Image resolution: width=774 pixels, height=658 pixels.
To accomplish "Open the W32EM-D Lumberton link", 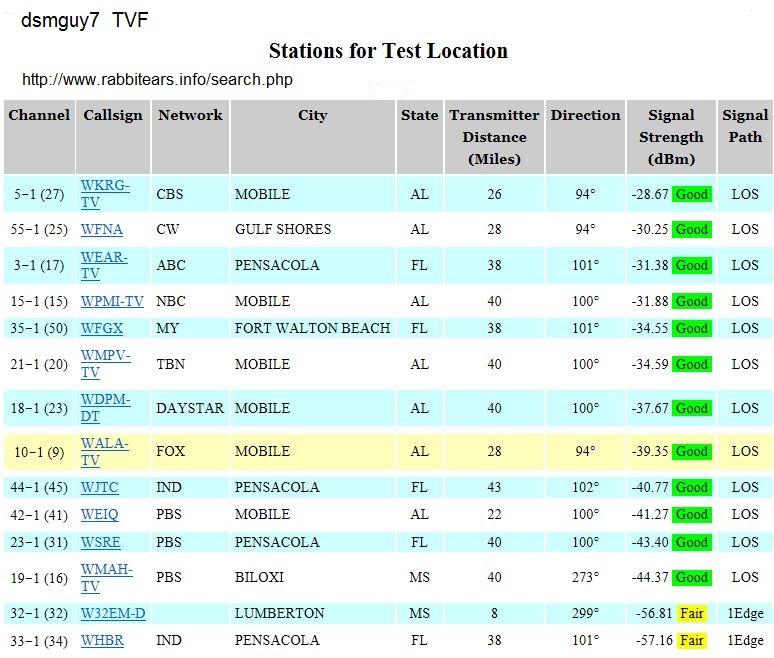I will [112, 613].
